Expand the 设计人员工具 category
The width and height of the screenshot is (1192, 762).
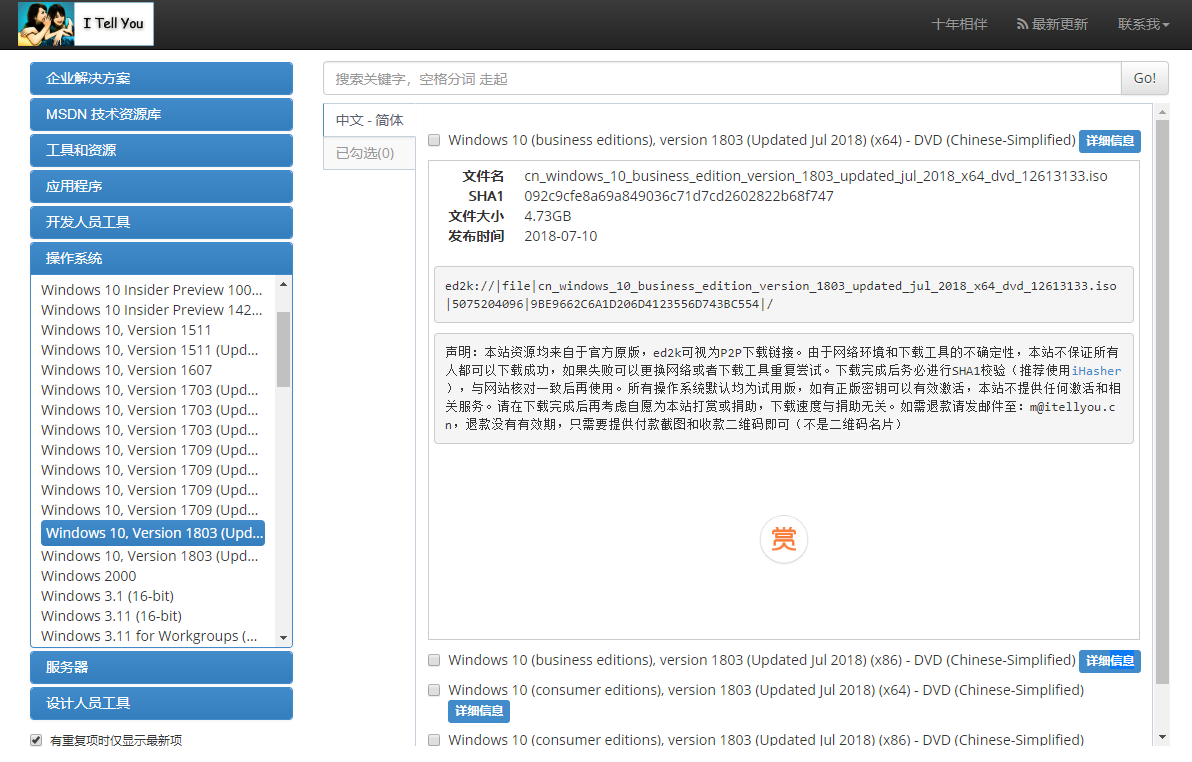click(161, 703)
